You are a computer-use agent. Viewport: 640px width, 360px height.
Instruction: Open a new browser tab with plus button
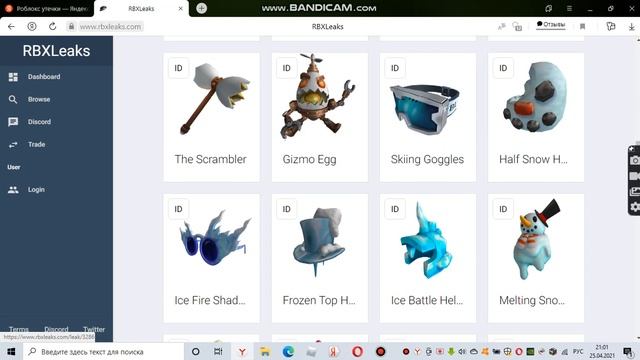201,8
